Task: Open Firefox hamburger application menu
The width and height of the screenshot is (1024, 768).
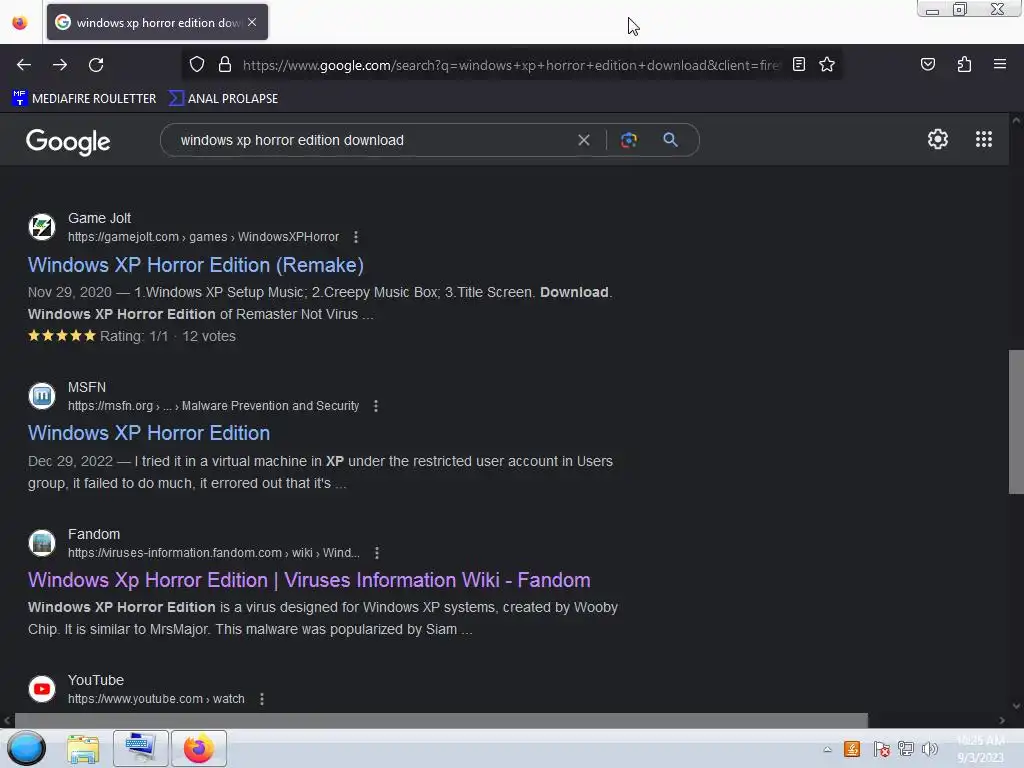Action: (x=999, y=64)
